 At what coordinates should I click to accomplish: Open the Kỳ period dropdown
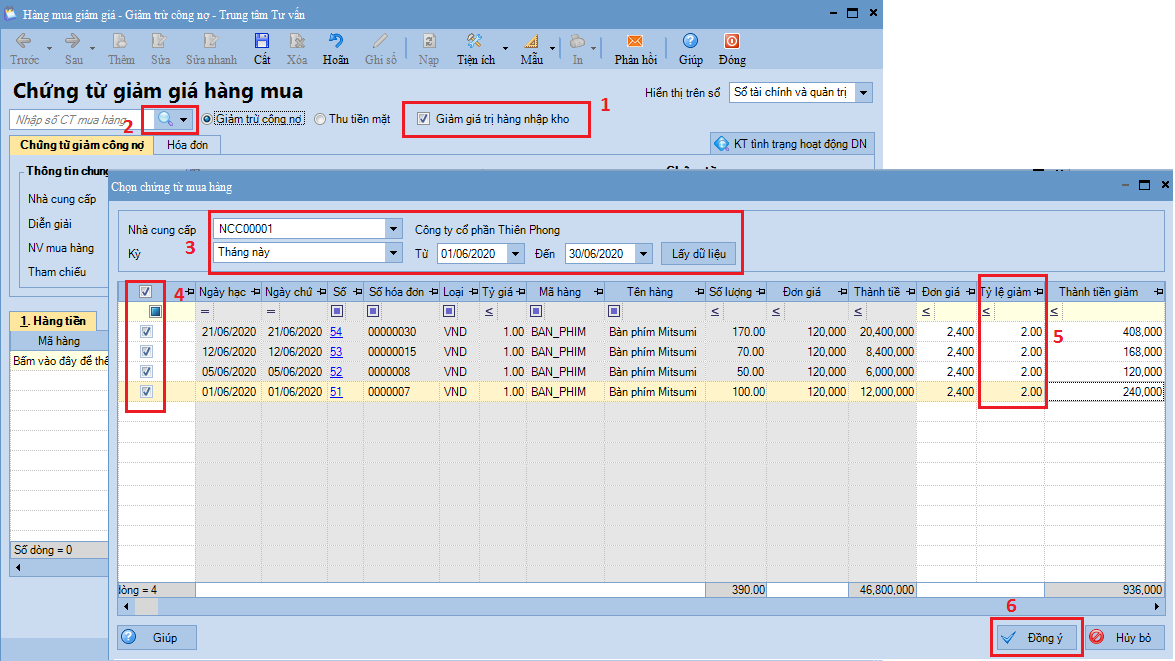[x=393, y=253]
